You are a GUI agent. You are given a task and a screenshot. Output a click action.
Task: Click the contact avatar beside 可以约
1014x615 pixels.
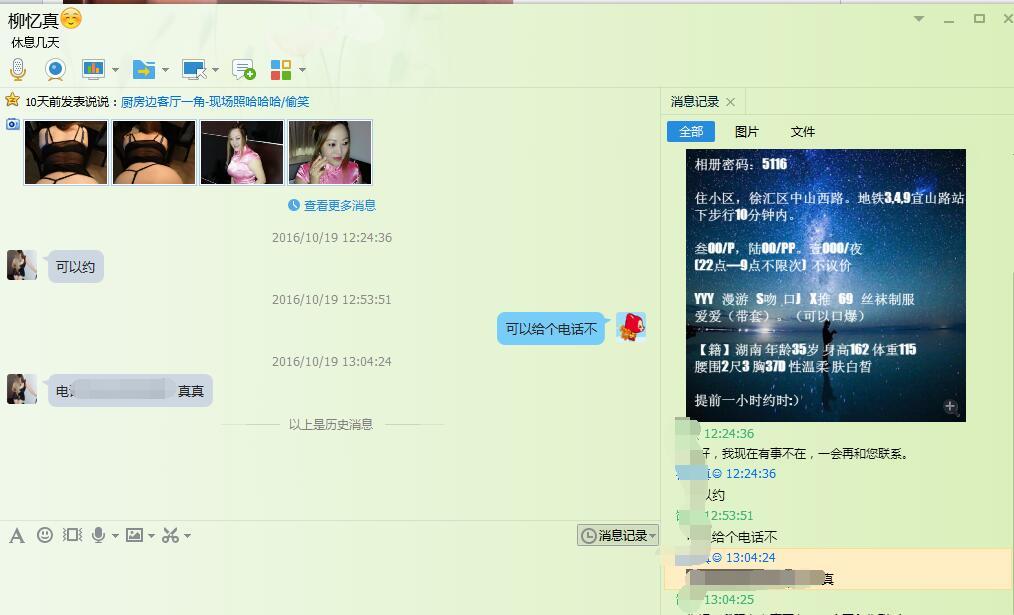tap(21, 265)
